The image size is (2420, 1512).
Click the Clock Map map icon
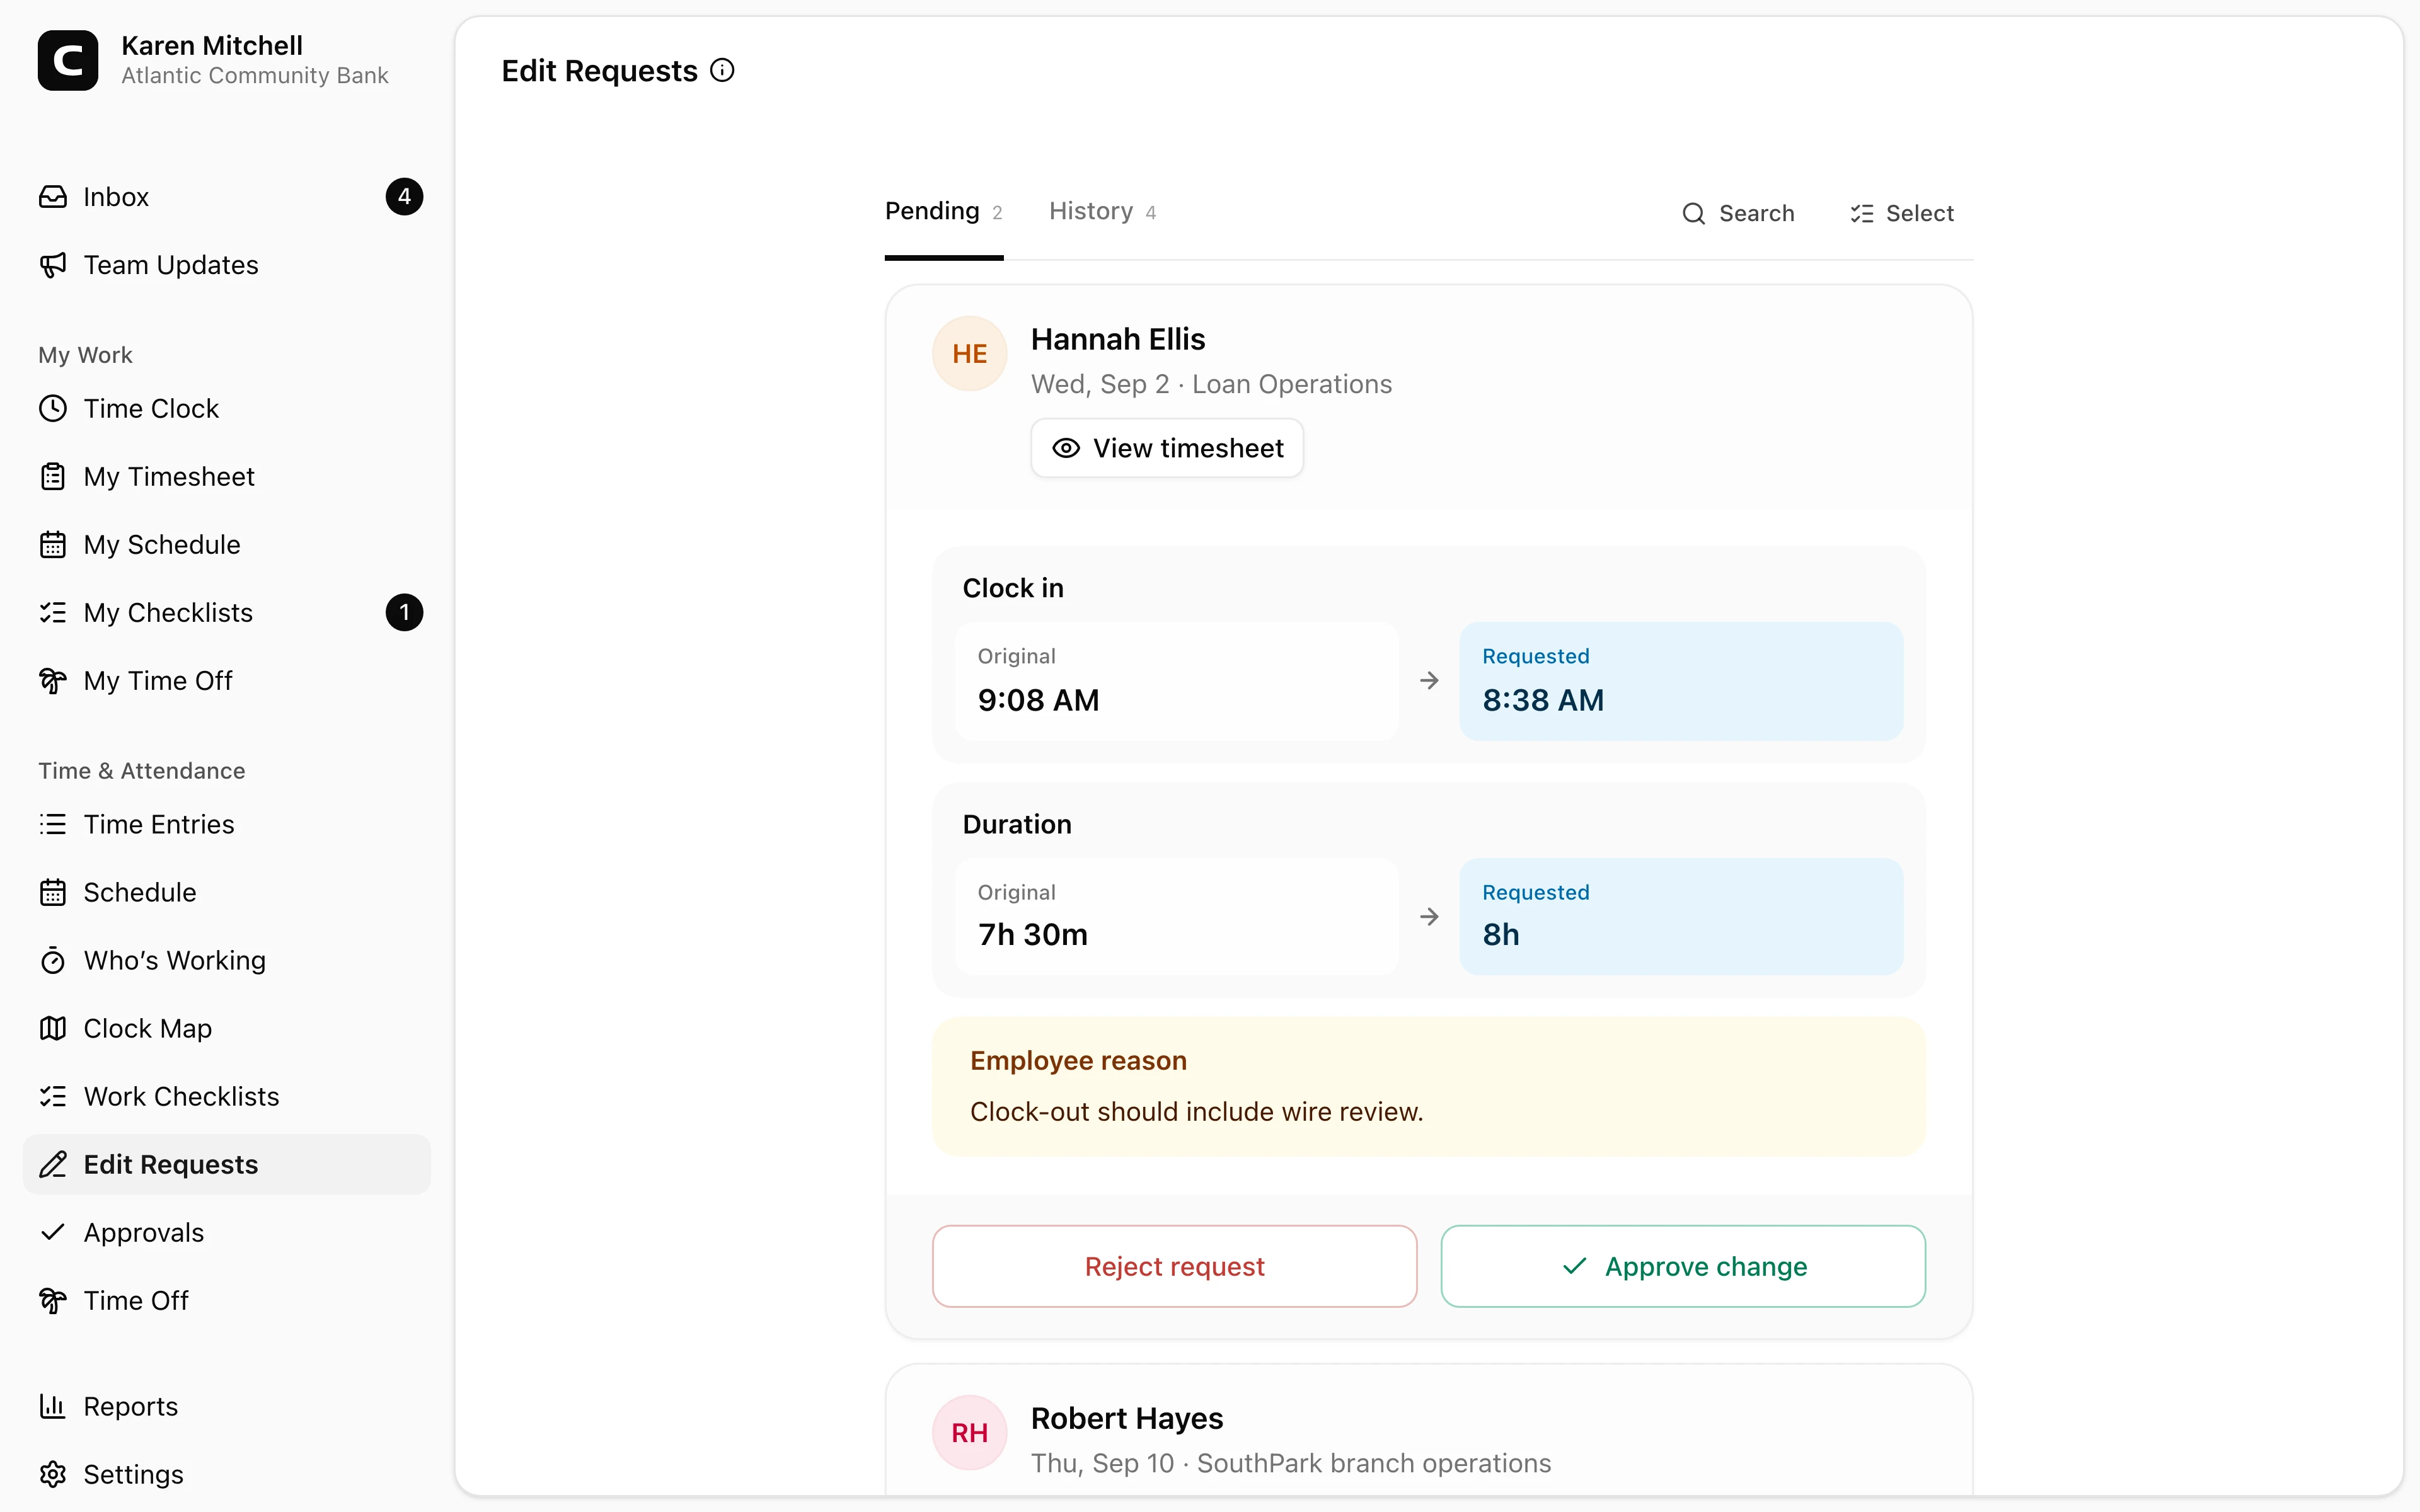click(53, 1029)
